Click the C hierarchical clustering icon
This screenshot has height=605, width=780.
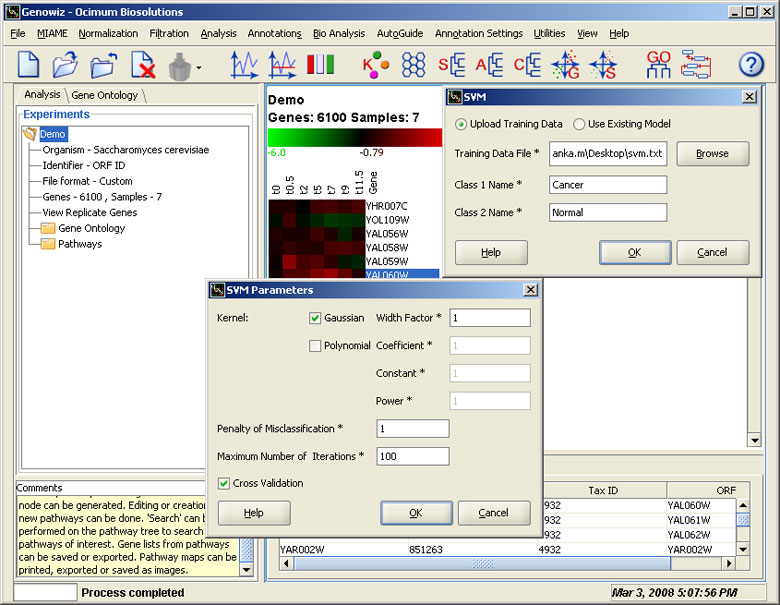coord(527,65)
